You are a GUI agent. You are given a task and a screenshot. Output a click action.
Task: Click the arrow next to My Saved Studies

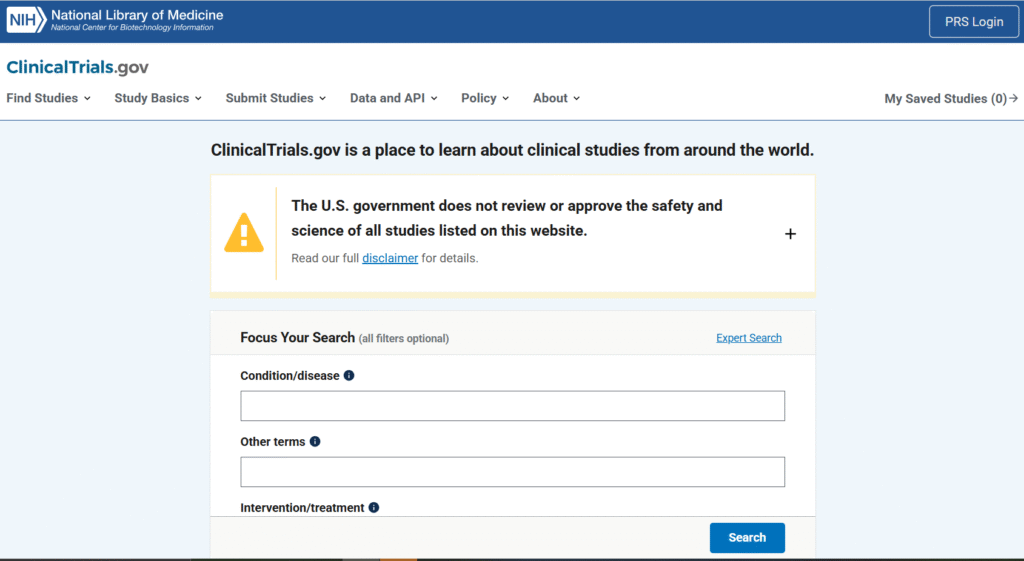pos(1013,98)
